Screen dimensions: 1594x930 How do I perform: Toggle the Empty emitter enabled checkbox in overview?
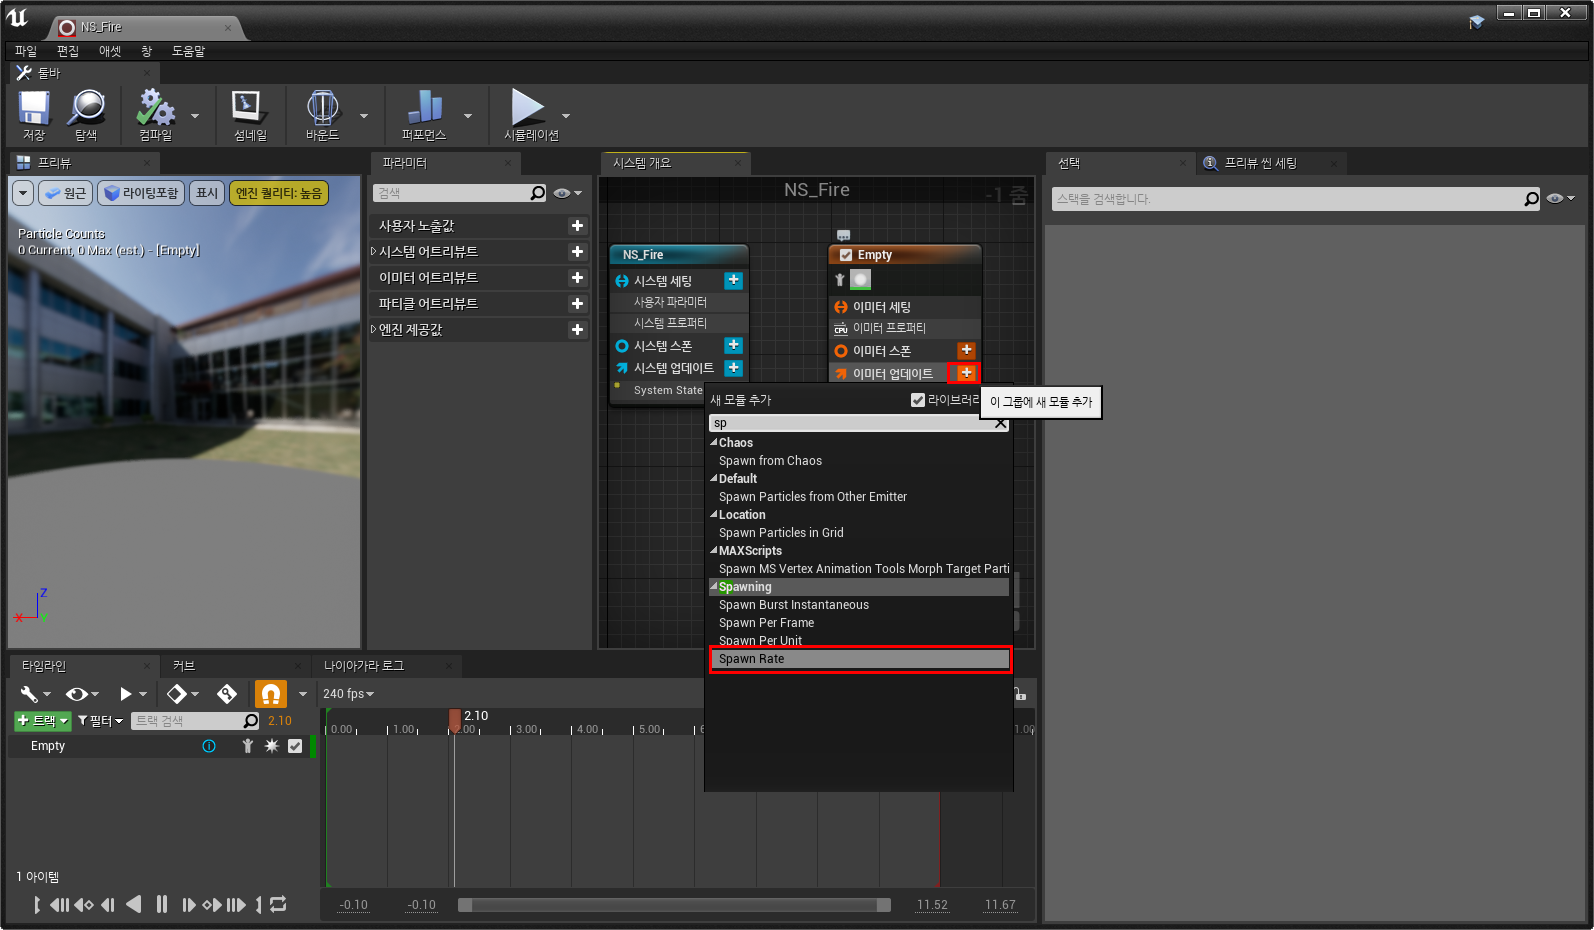tap(846, 255)
